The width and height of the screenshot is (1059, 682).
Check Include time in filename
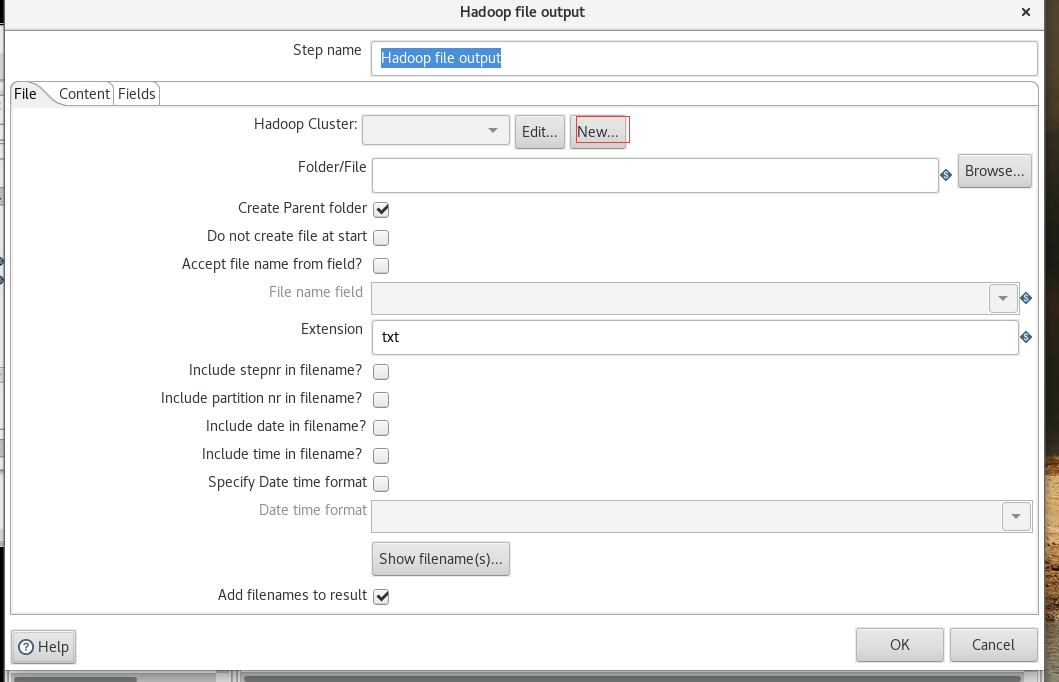[381, 456]
